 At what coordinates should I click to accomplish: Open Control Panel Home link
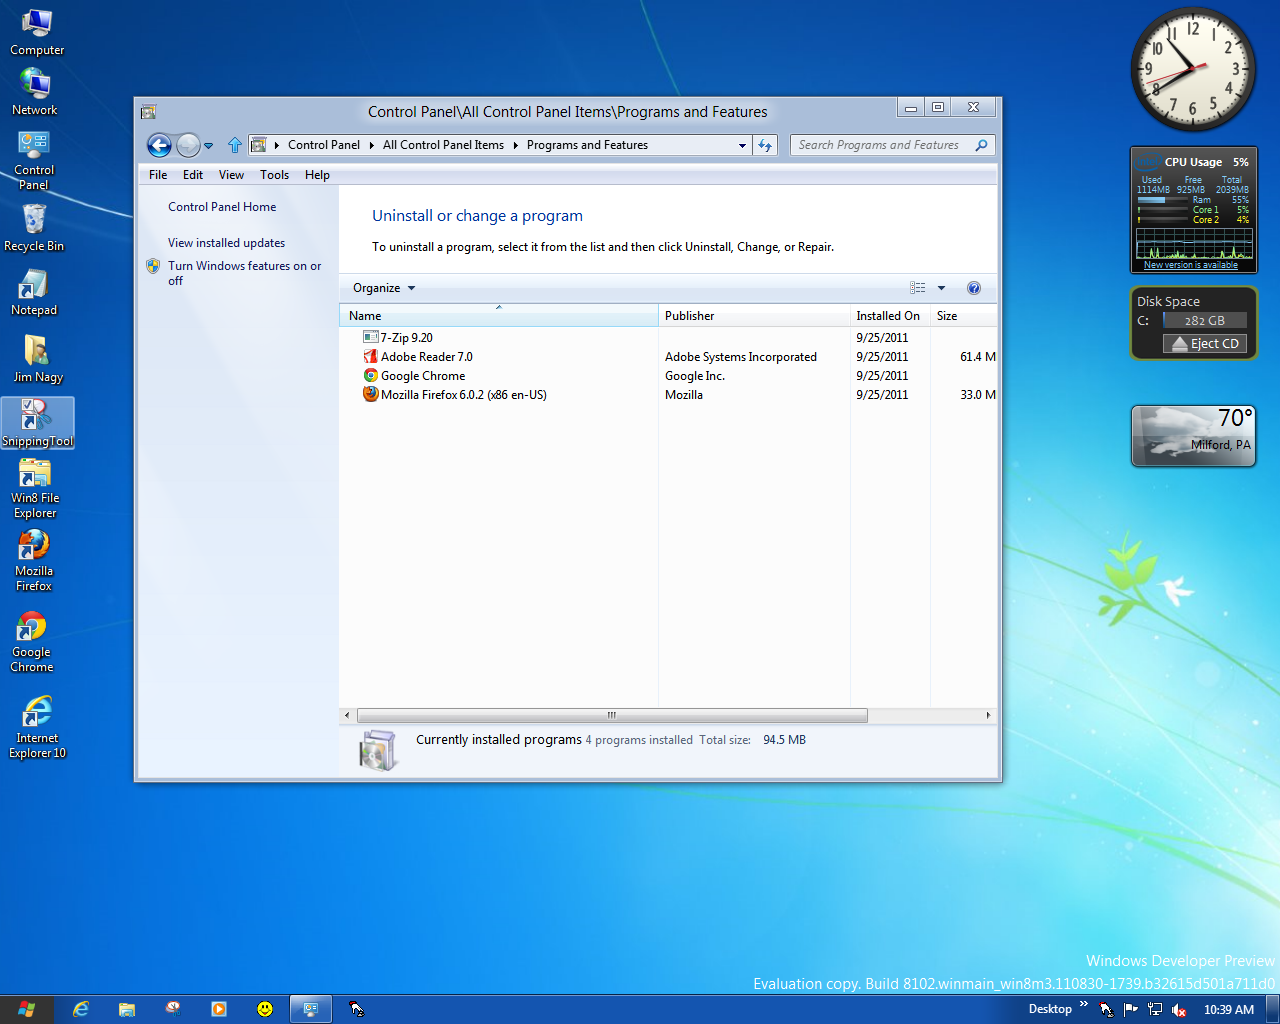222,207
